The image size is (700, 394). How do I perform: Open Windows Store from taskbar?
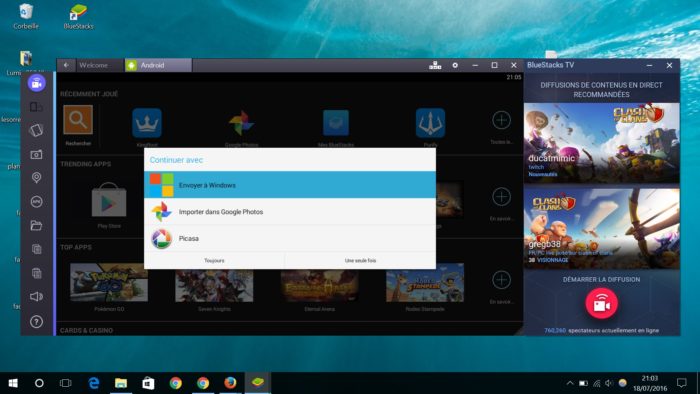click(x=148, y=383)
